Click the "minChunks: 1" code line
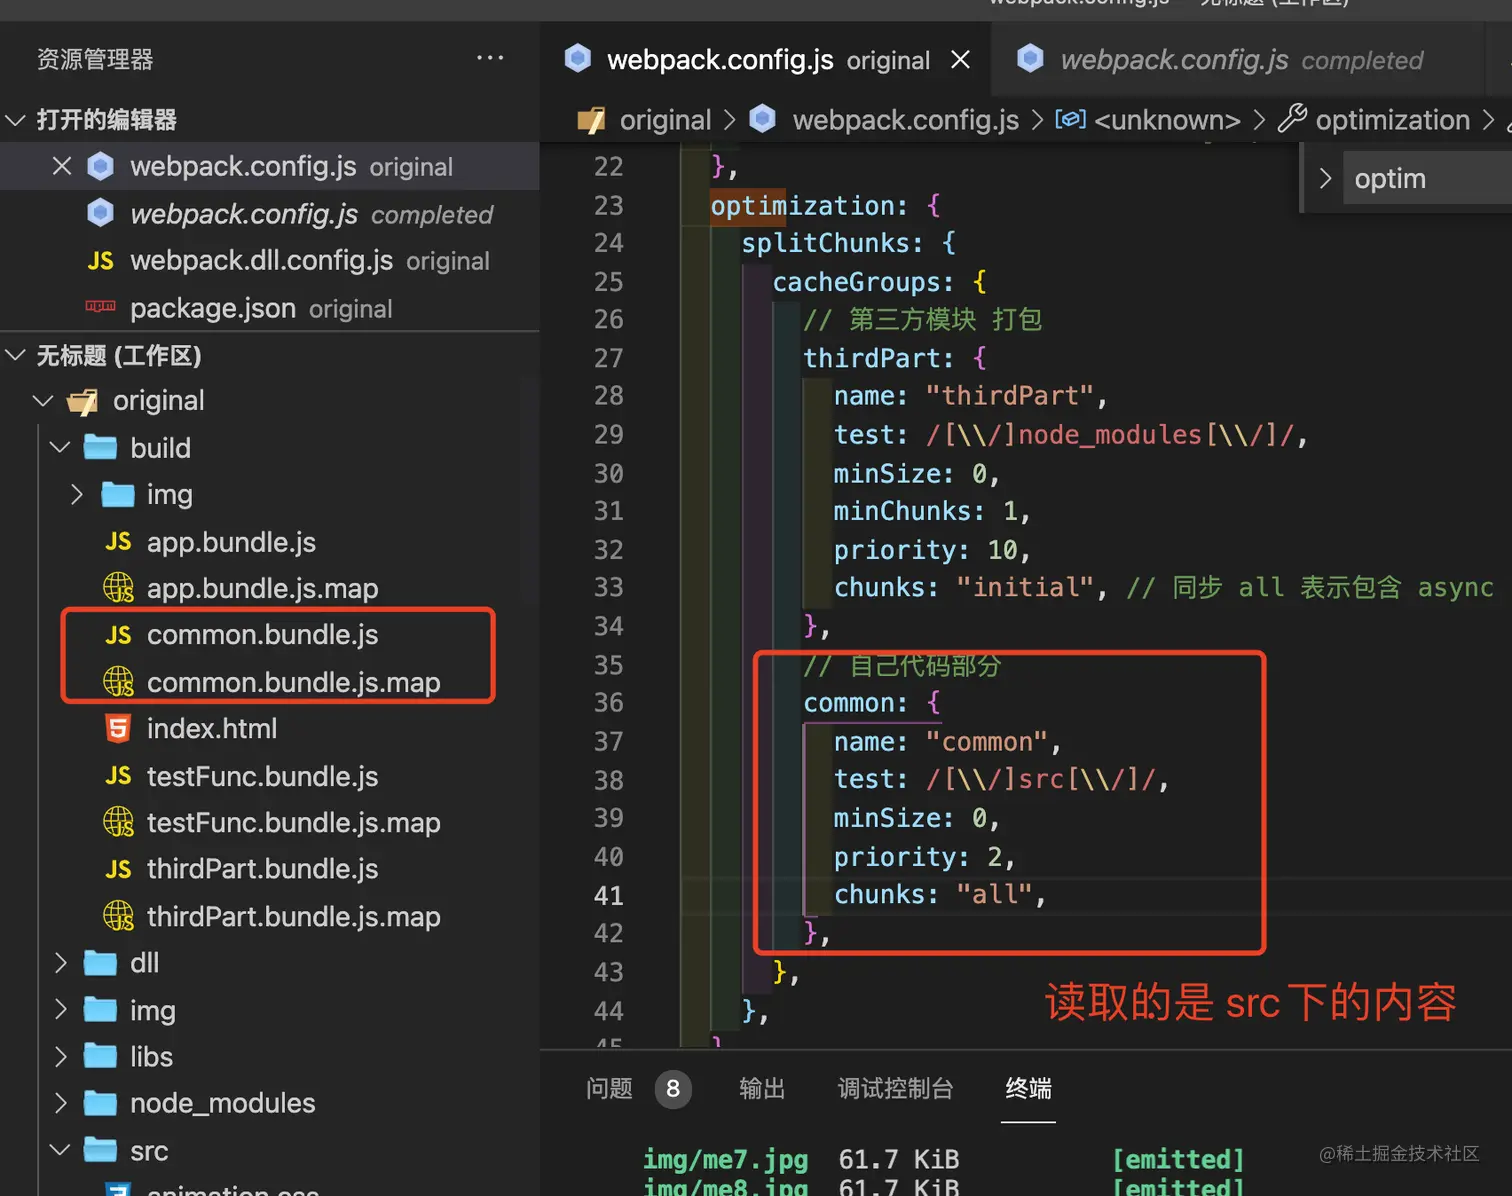Screen dimensions: 1512x1196 tap(932, 511)
